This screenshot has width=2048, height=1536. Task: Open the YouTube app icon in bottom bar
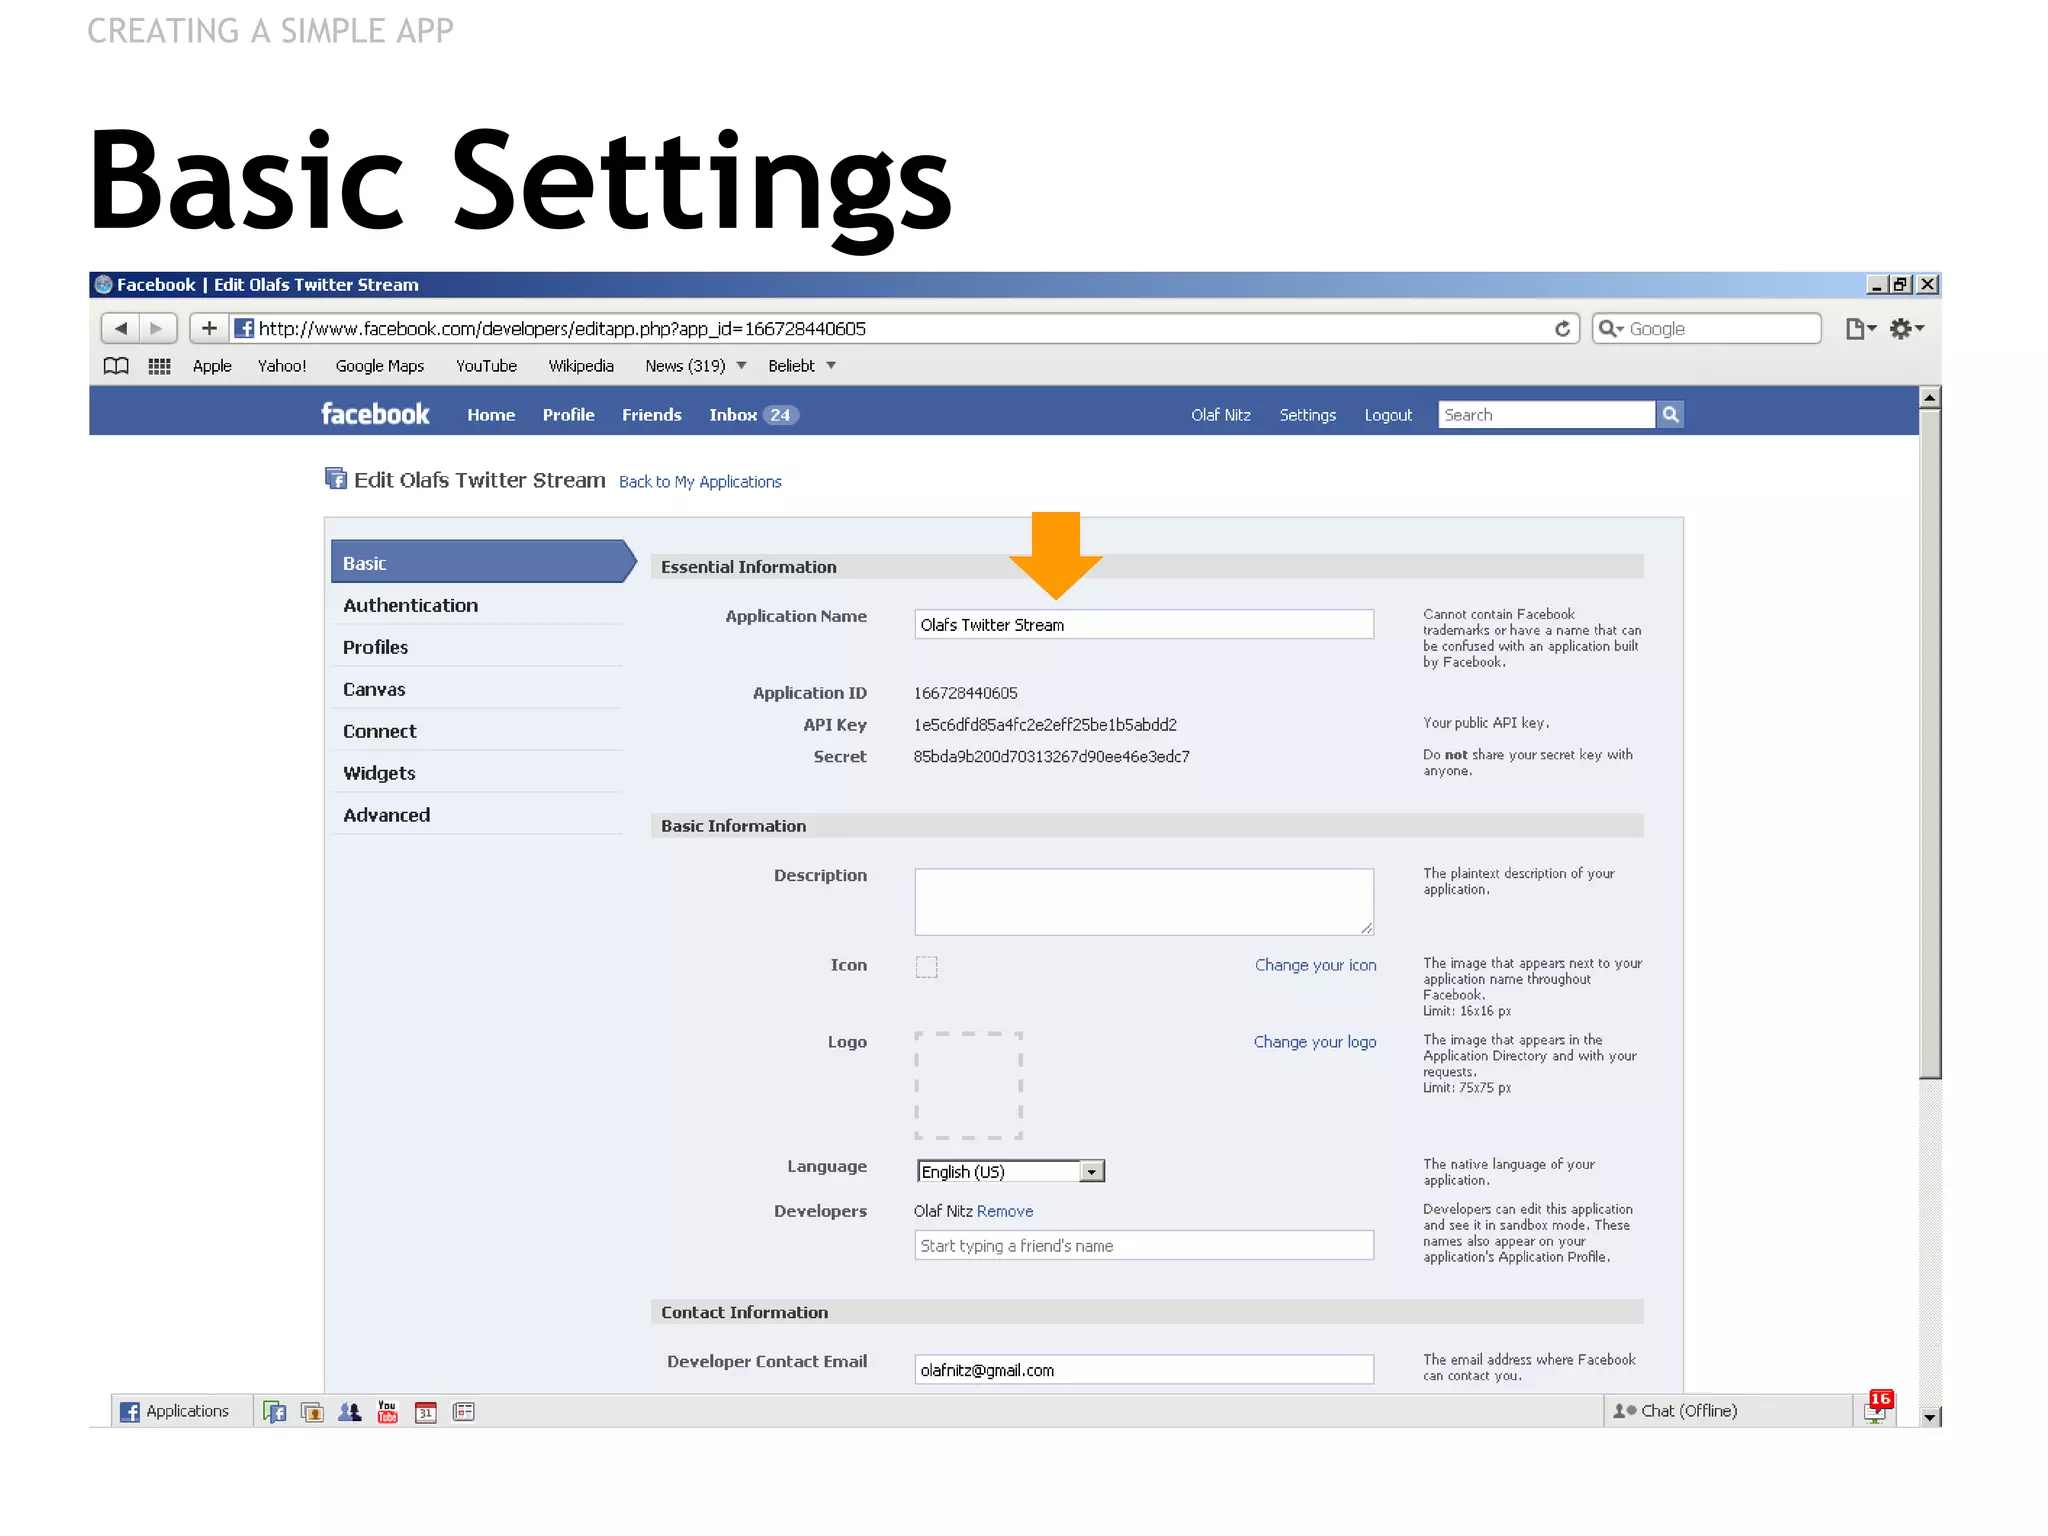tap(387, 1411)
